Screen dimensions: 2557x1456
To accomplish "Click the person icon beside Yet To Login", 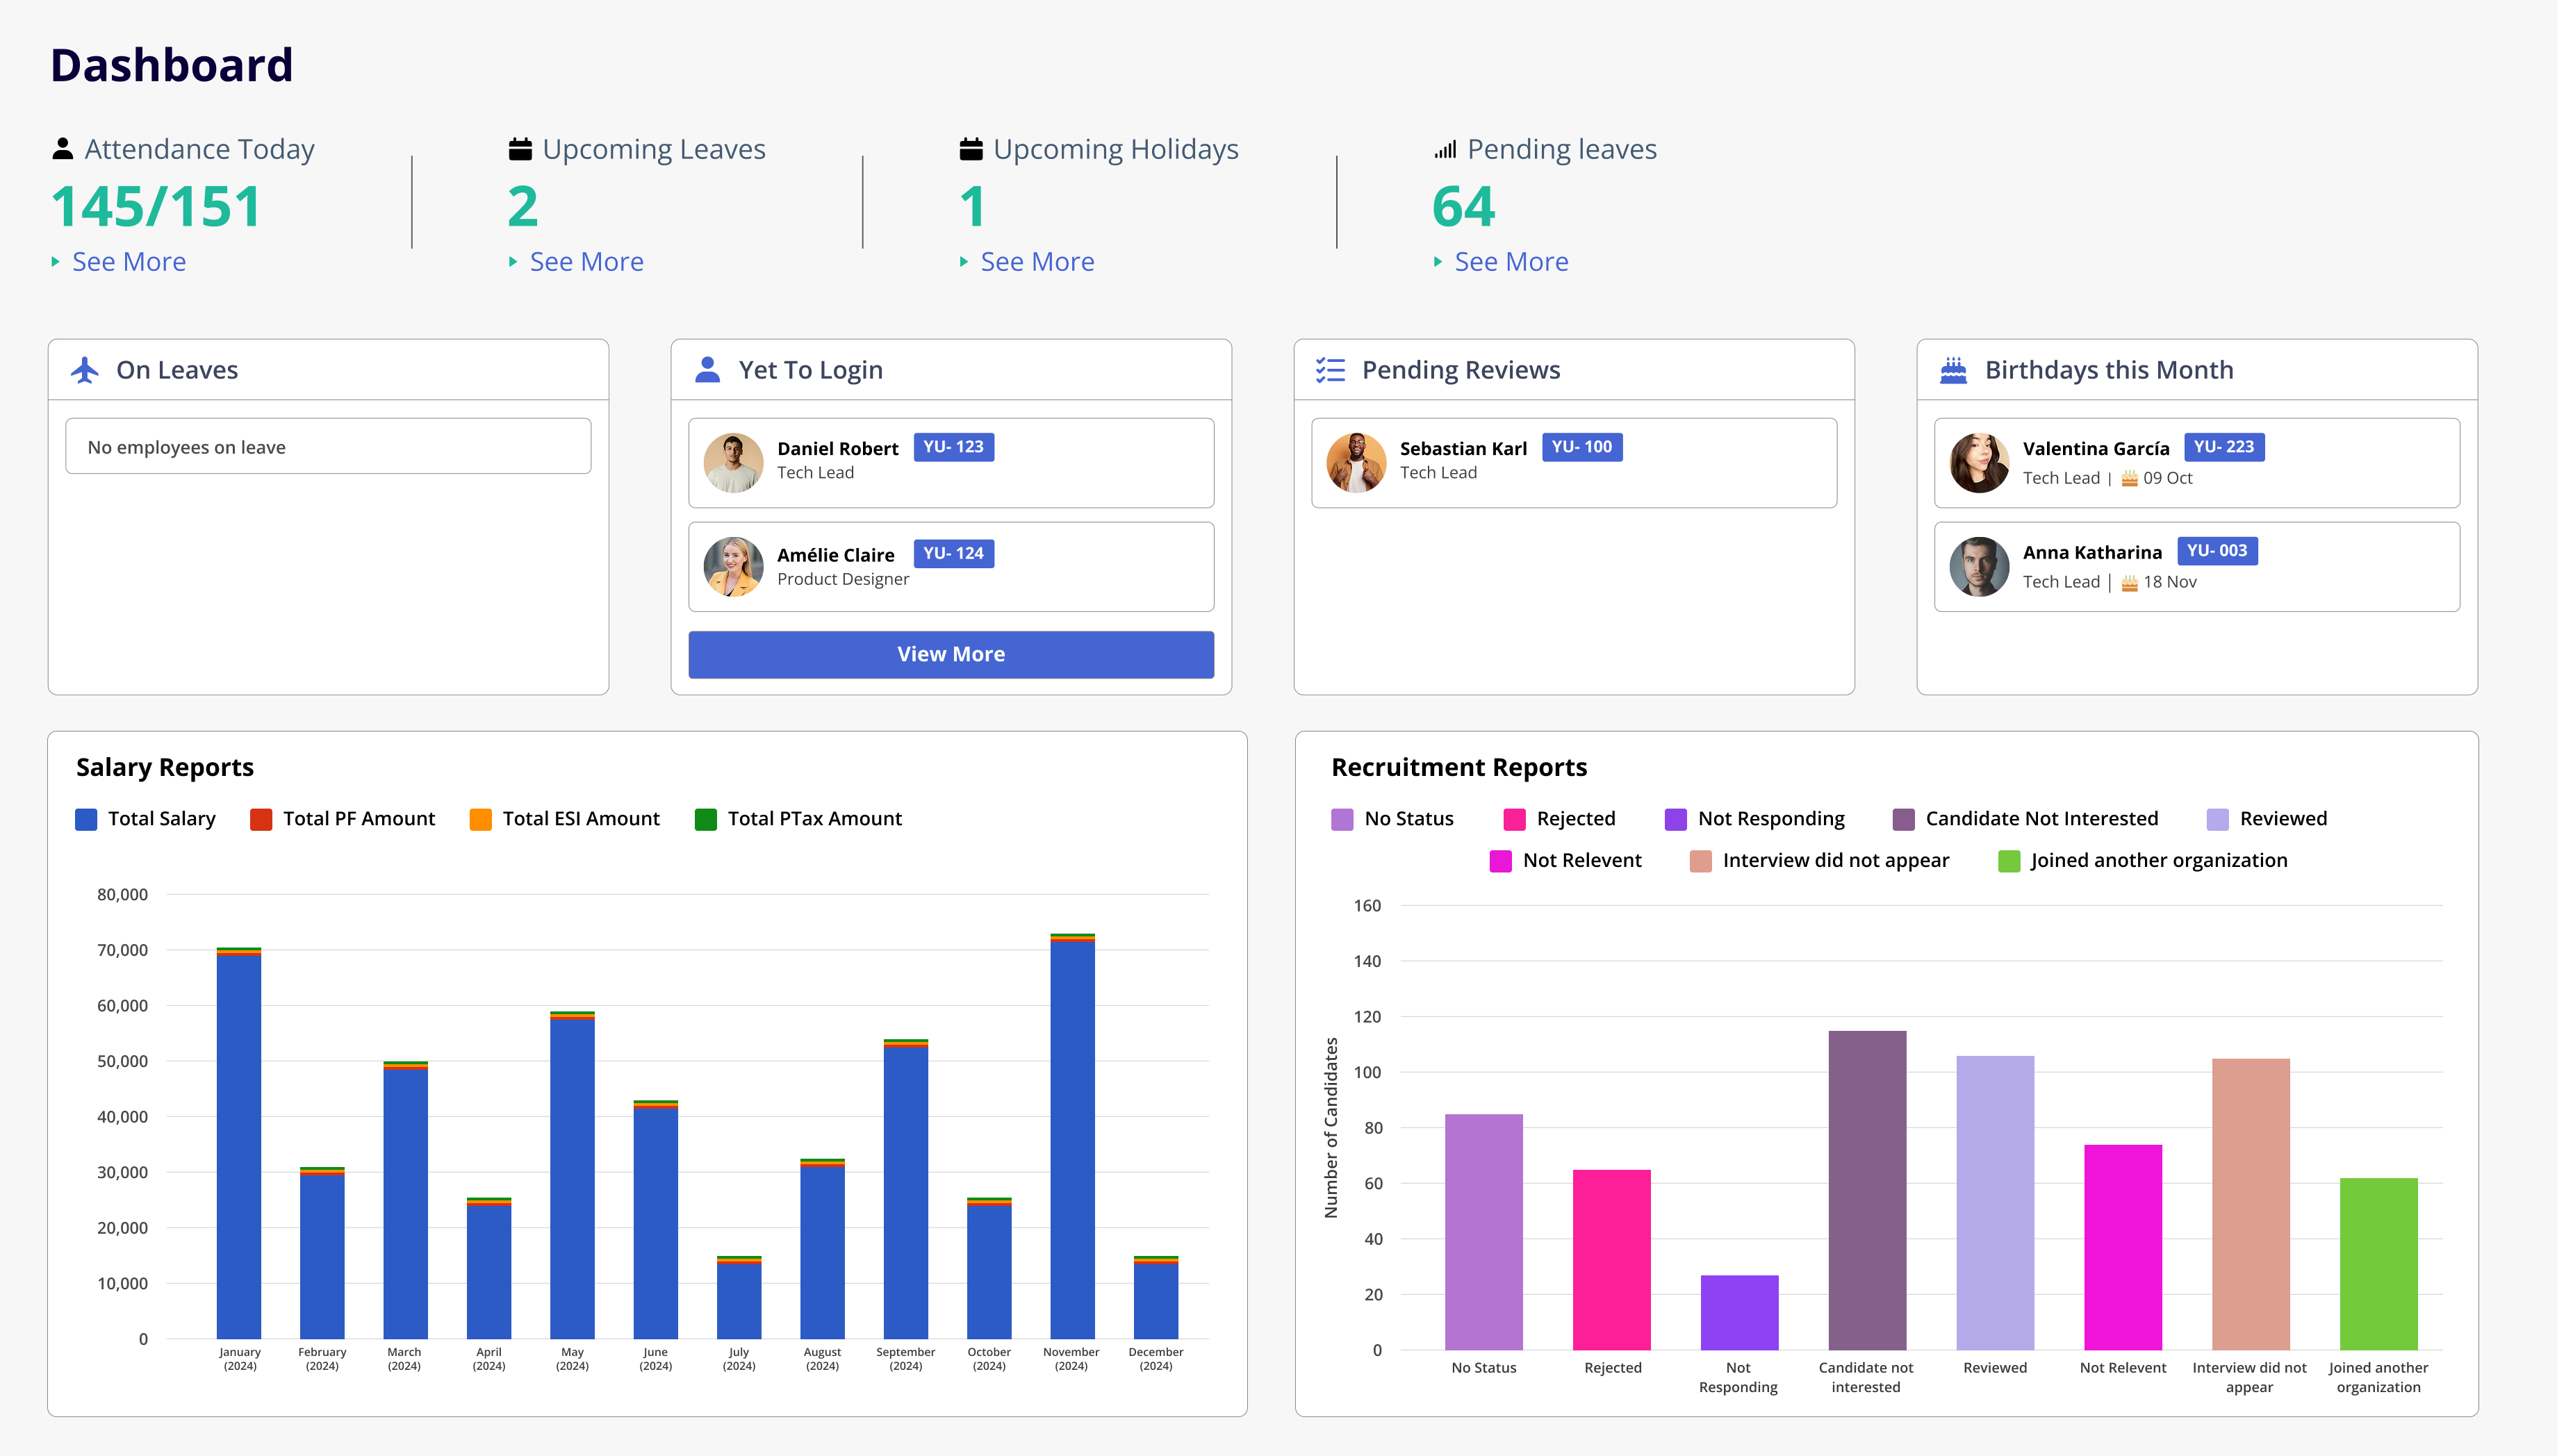I will point(707,370).
